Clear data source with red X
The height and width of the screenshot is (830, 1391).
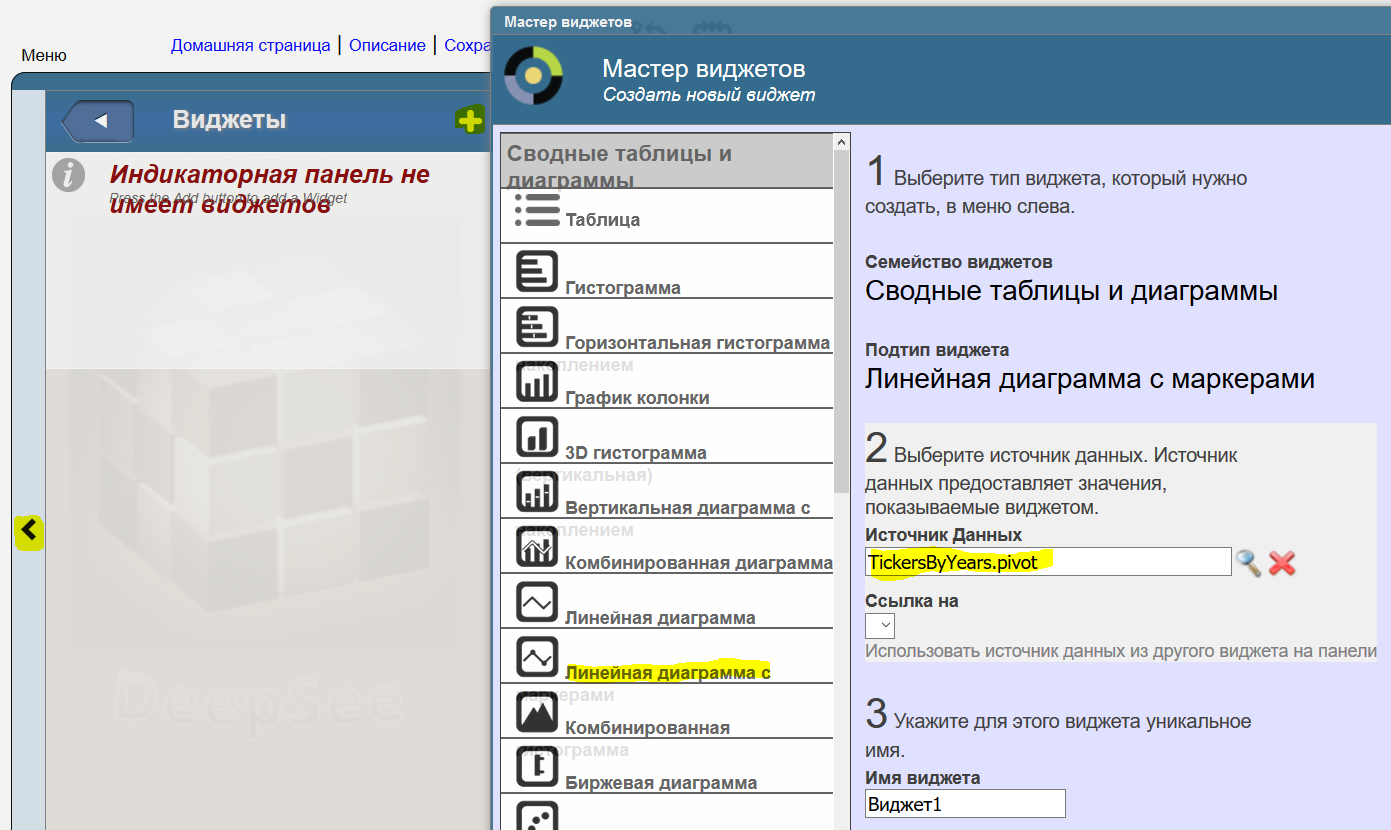pos(1282,563)
